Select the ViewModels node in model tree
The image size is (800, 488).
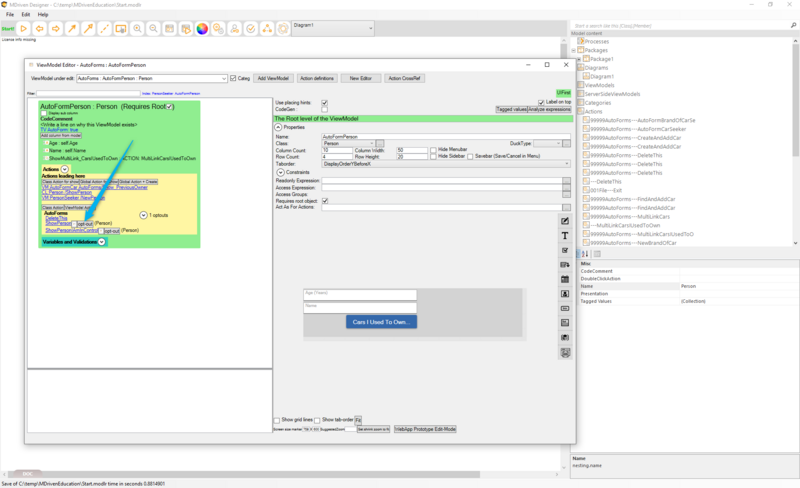[x=599, y=85]
